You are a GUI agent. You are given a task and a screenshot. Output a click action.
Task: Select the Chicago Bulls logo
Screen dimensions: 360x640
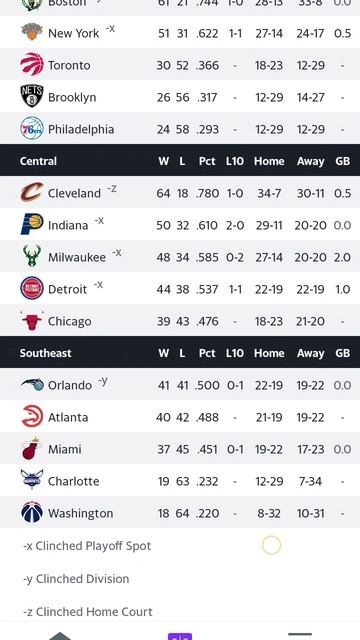point(32,320)
